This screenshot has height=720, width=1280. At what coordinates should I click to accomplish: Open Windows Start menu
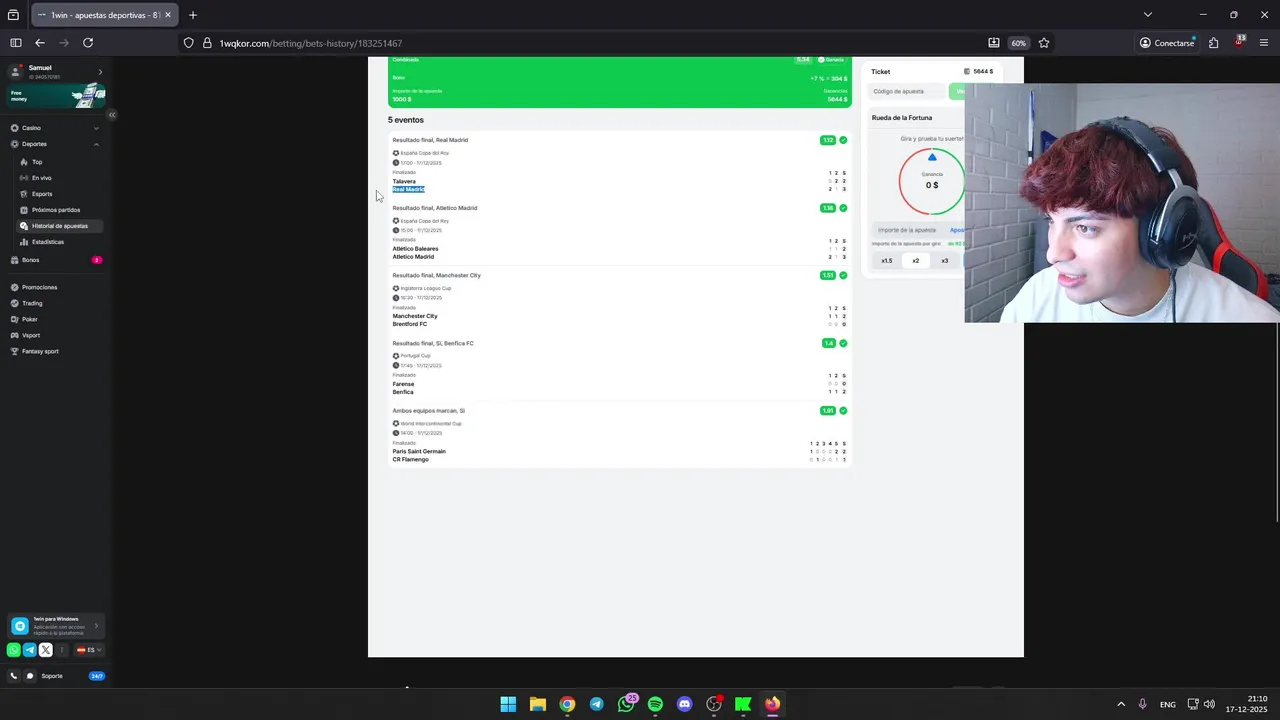click(x=508, y=704)
